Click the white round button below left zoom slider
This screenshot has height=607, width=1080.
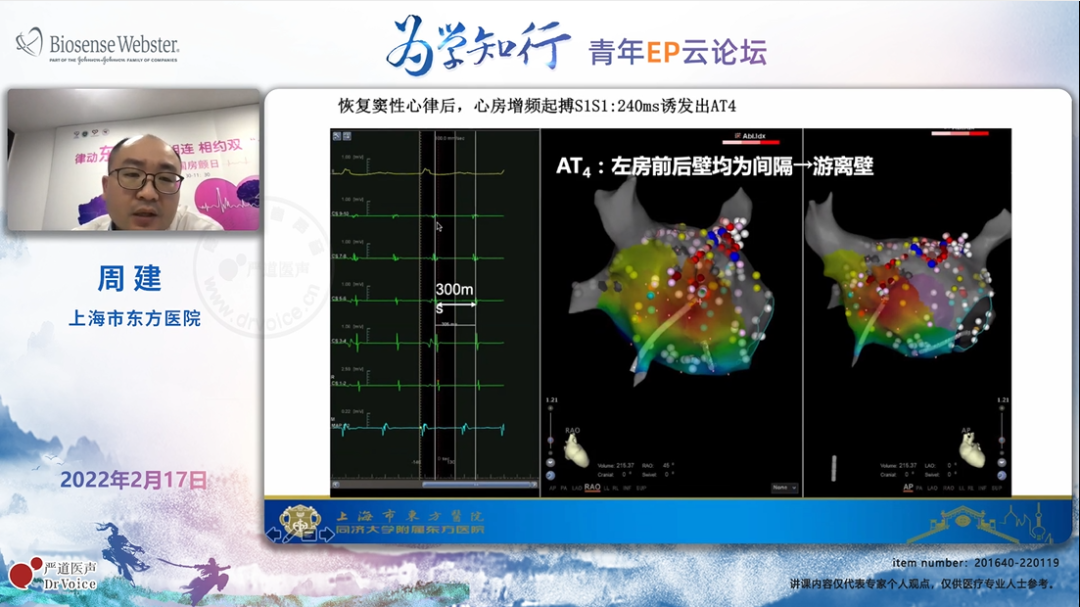(x=550, y=463)
